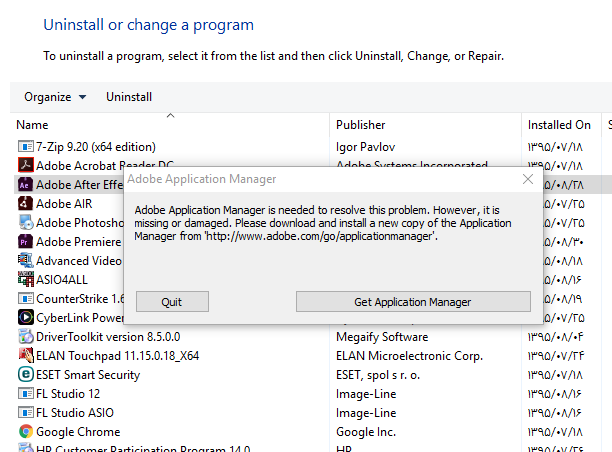Image resolution: width=612 pixels, height=452 pixels.
Task: Click the Advanced Video program icon
Action: 26,260
